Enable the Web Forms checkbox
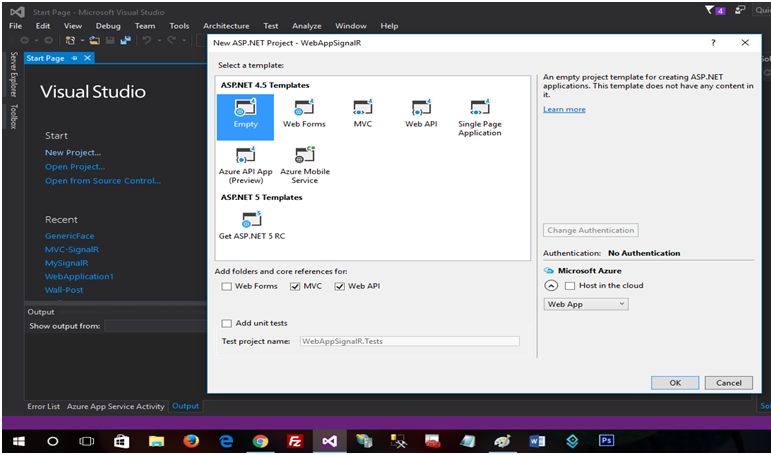 pyautogui.click(x=226, y=286)
